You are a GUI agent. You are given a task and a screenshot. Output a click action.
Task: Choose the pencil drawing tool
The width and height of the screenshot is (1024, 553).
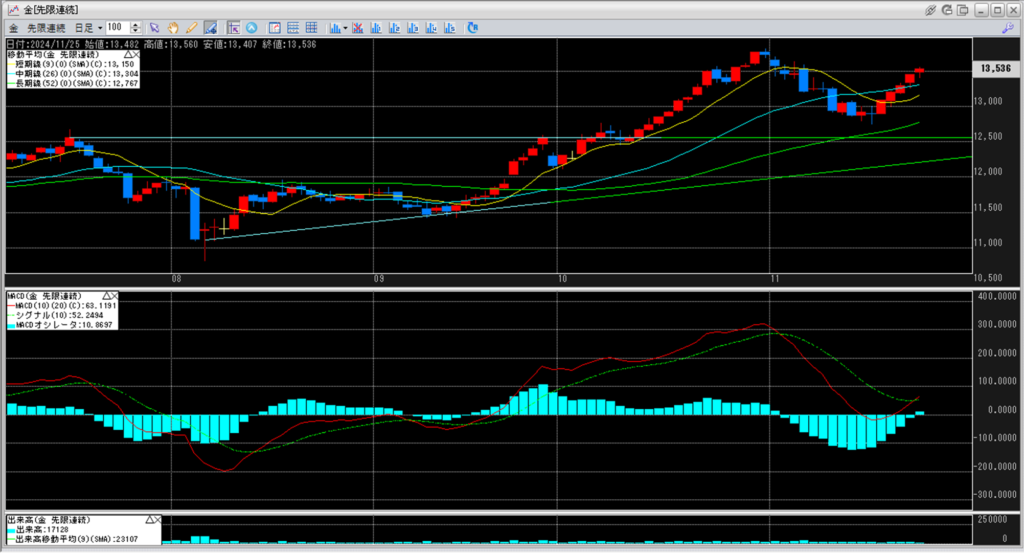click(x=191, y=27)
